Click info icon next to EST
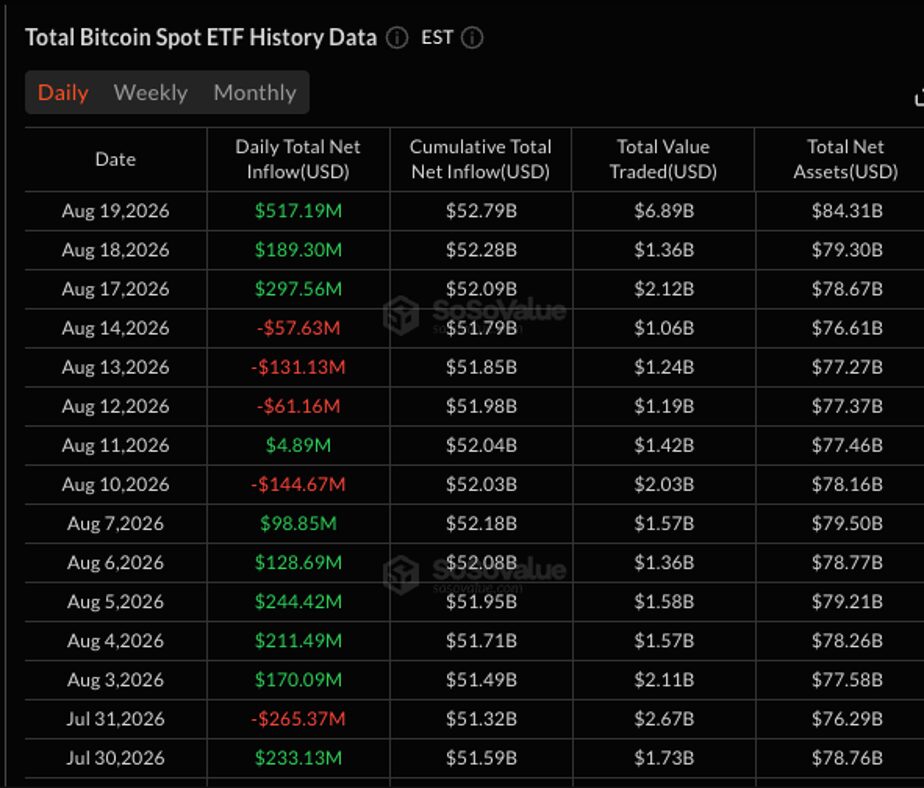Viewport: 924px width, 788px height. pos(471,38)
